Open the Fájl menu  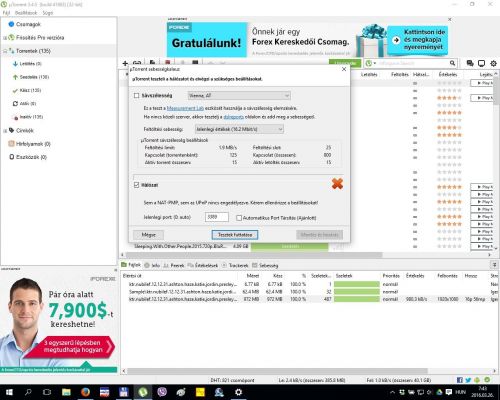click(x=6, y=13)
